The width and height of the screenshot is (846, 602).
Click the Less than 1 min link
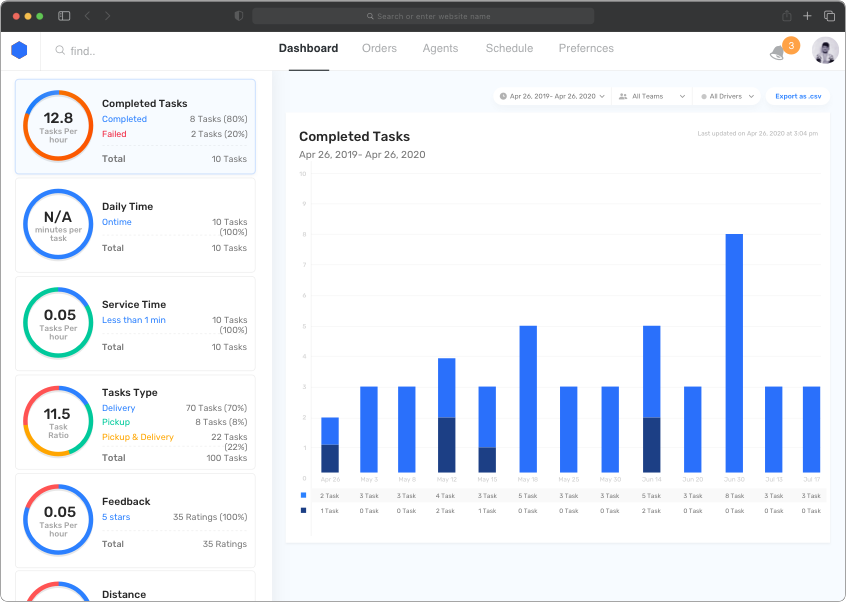134,320
